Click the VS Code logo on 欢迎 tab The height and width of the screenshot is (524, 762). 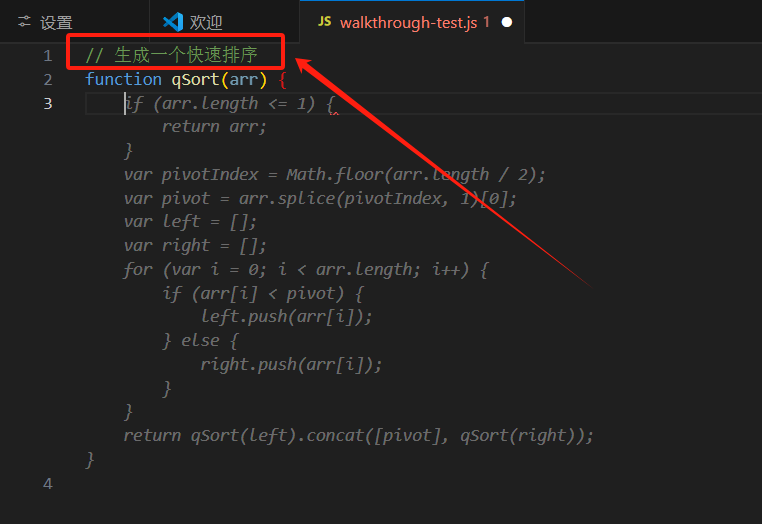173,22
